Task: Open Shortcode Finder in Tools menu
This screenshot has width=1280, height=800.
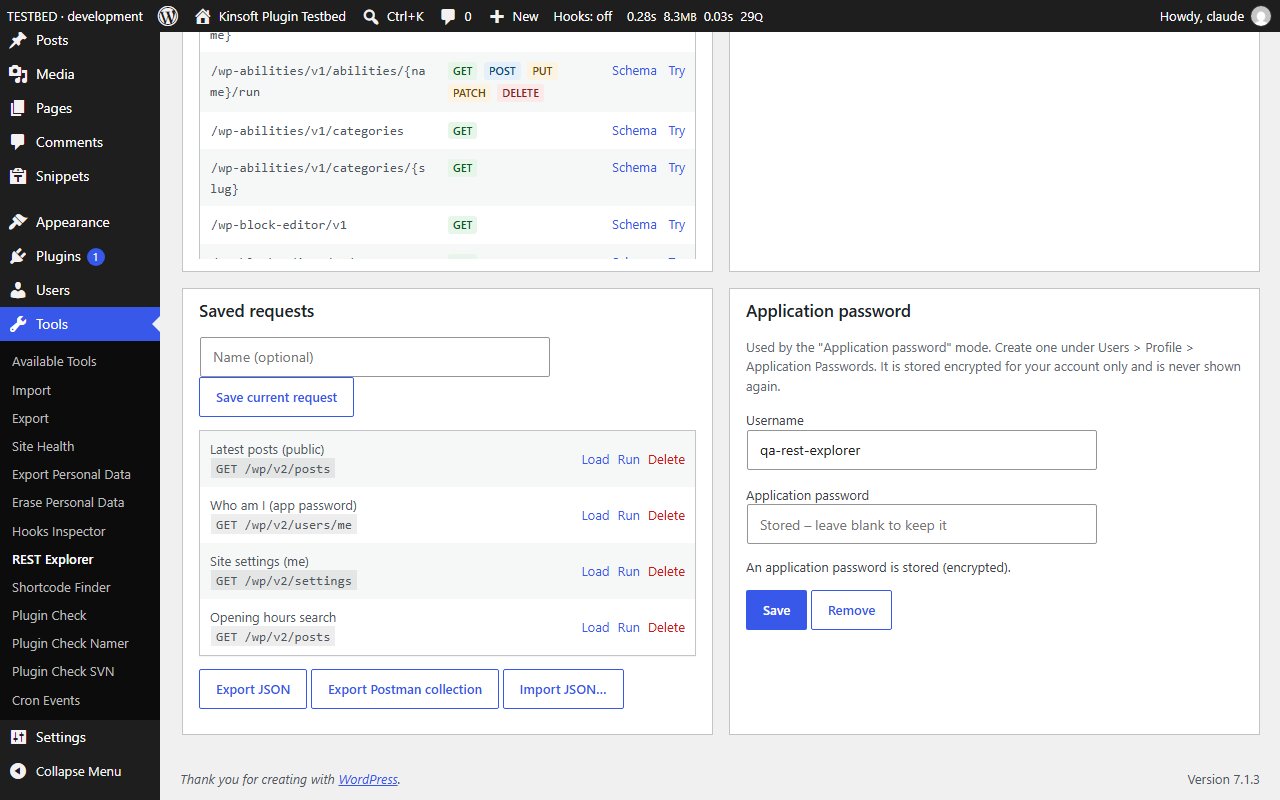Action: (61, 587)
